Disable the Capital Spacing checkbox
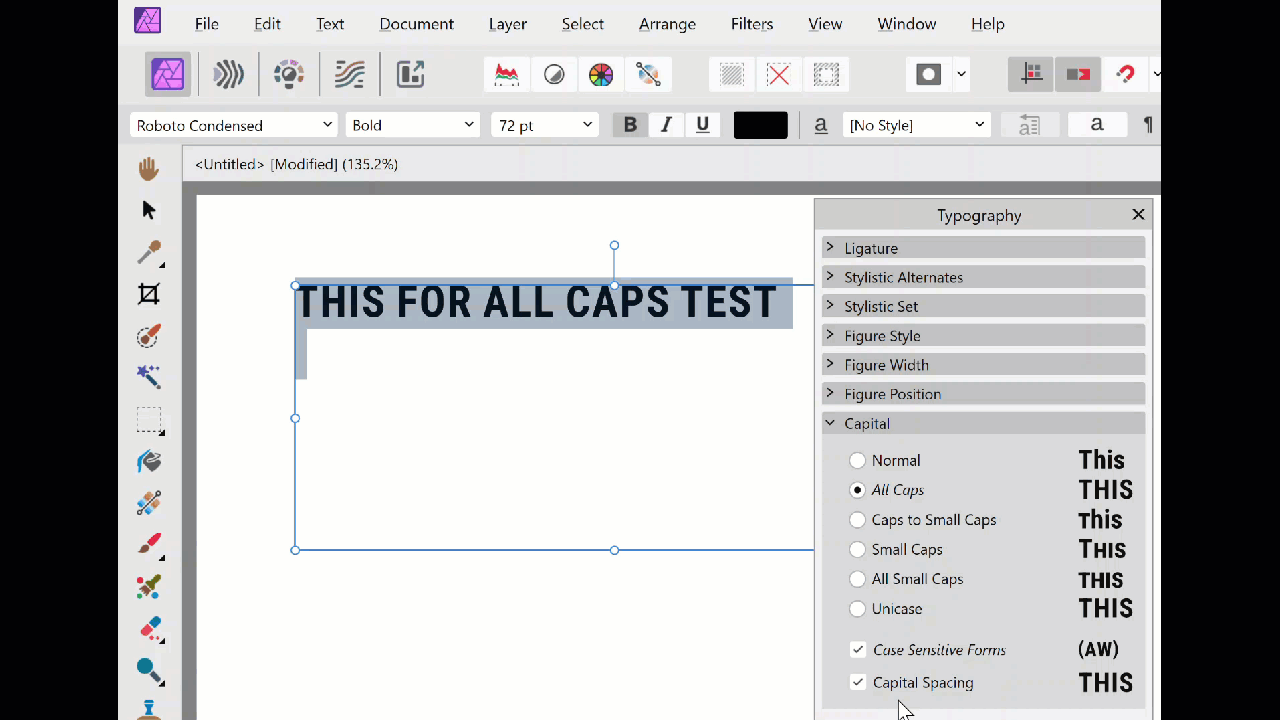The image size is (1280, 720). (x=857, y=682)
